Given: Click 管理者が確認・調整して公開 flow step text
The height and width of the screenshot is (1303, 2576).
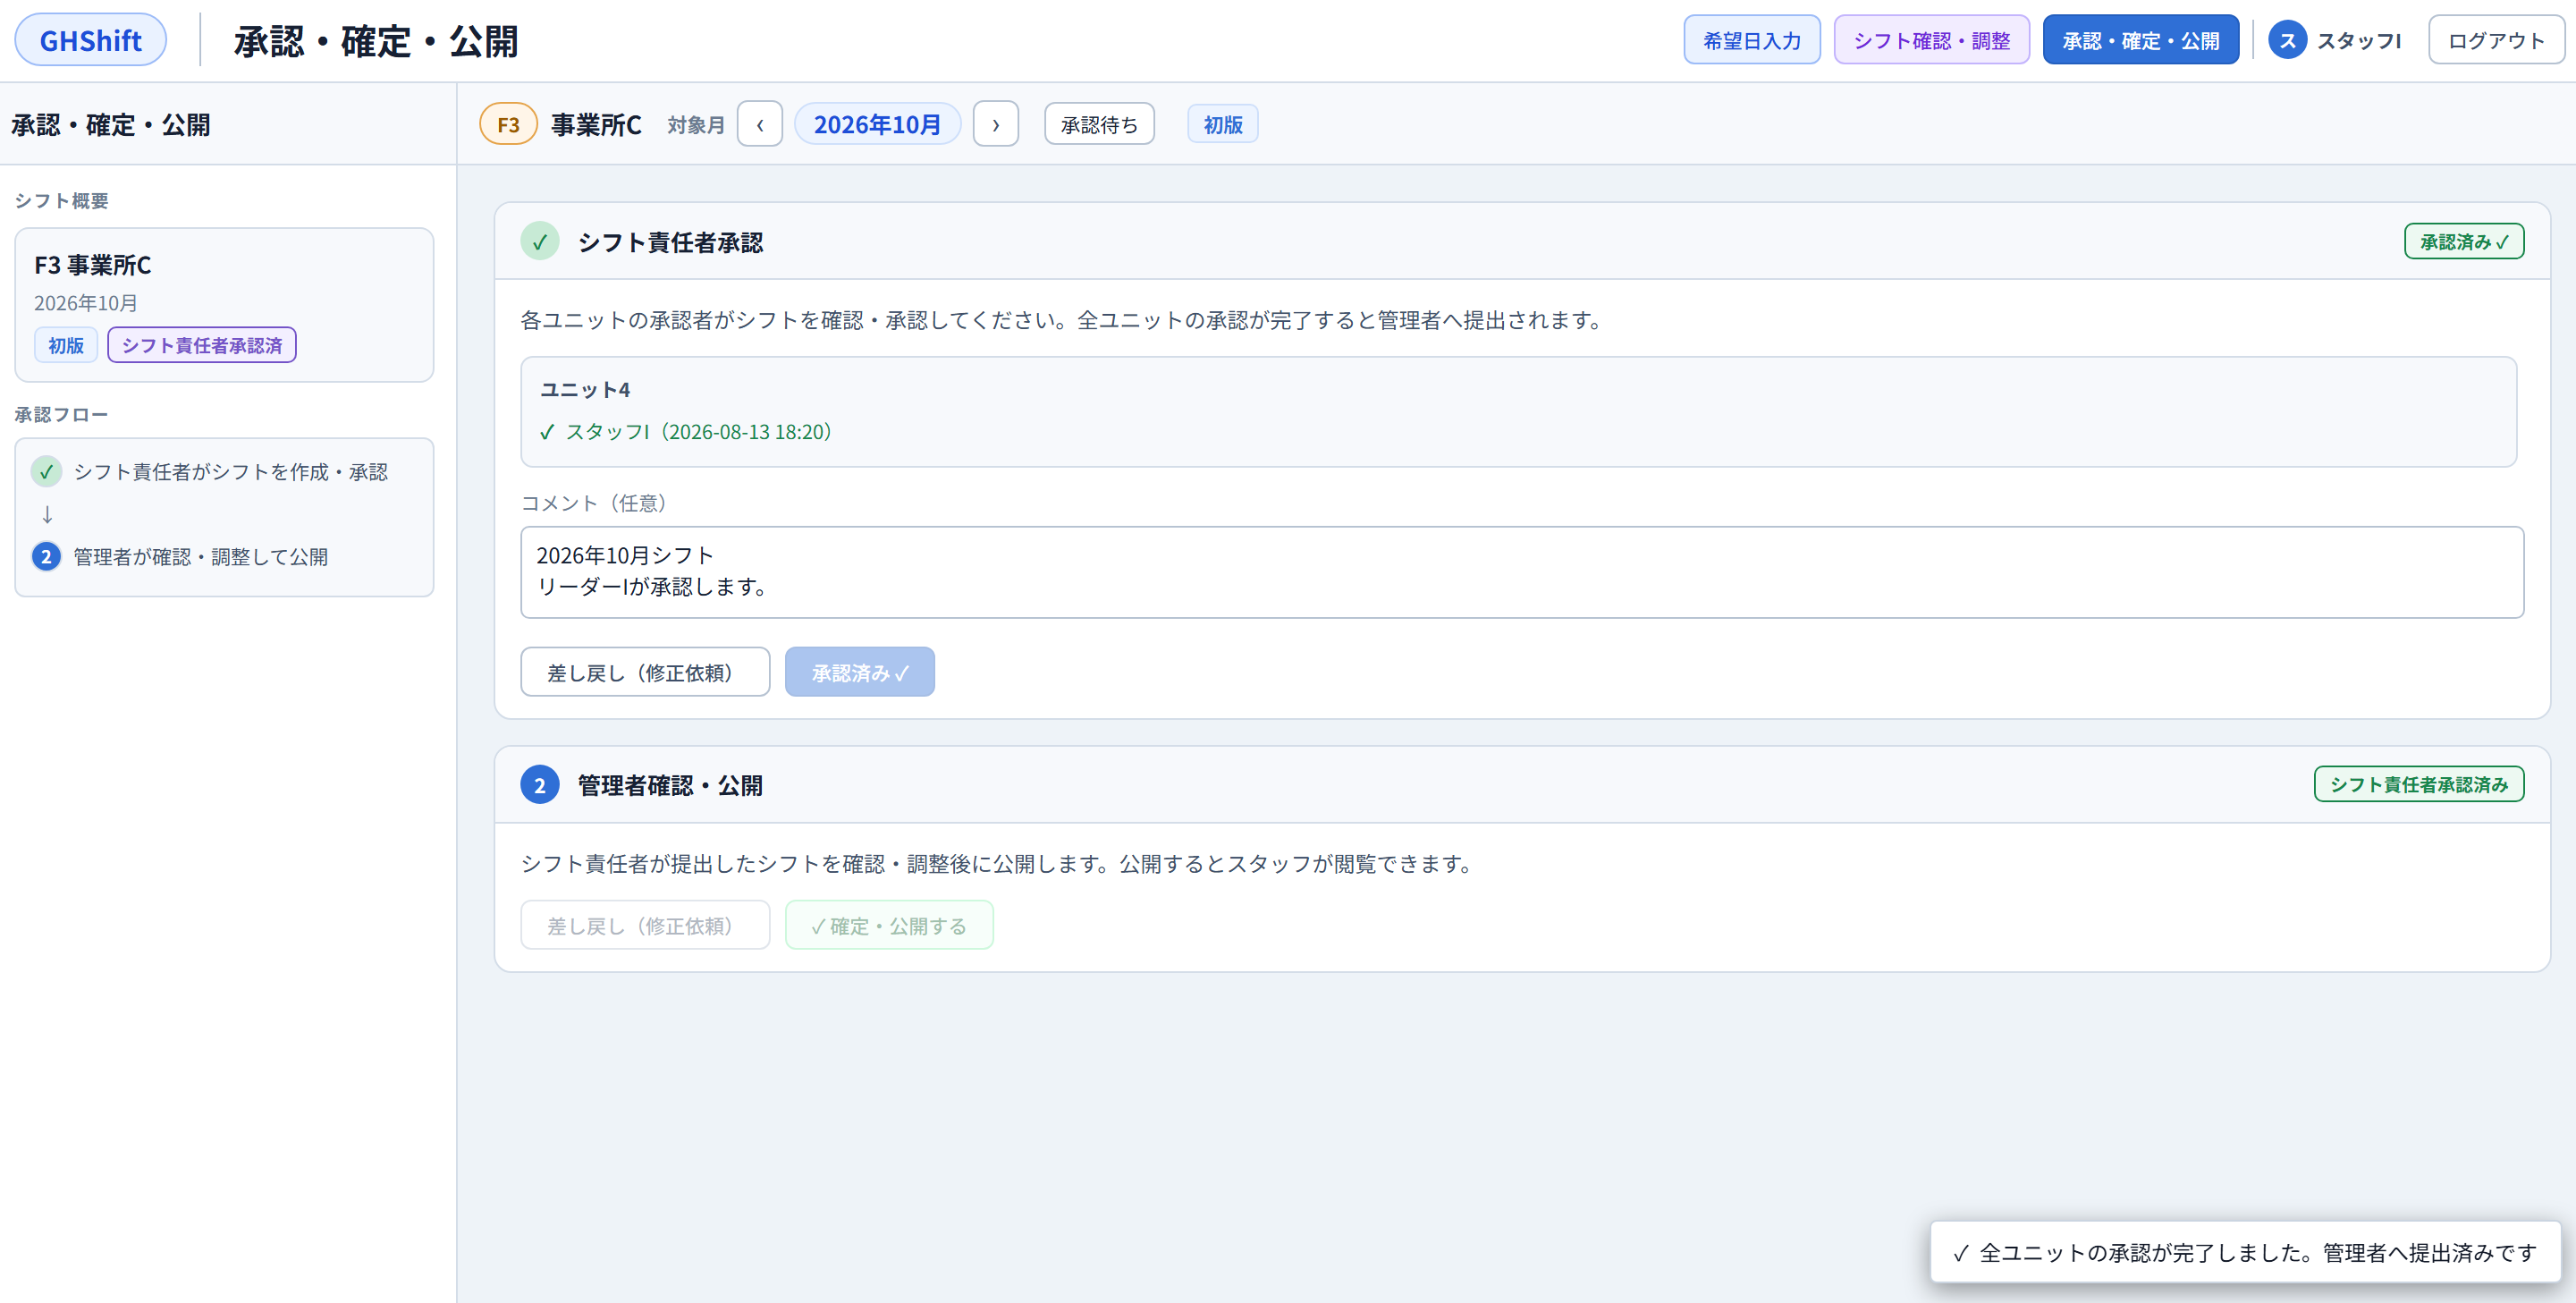Looking at the screenshot, I should [x=200, y=557].
